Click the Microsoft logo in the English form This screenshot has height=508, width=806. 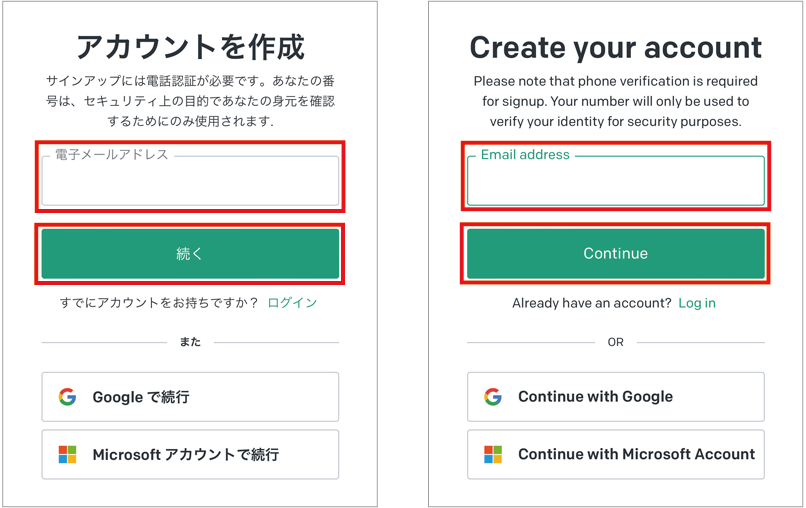[x=493, y=455]
